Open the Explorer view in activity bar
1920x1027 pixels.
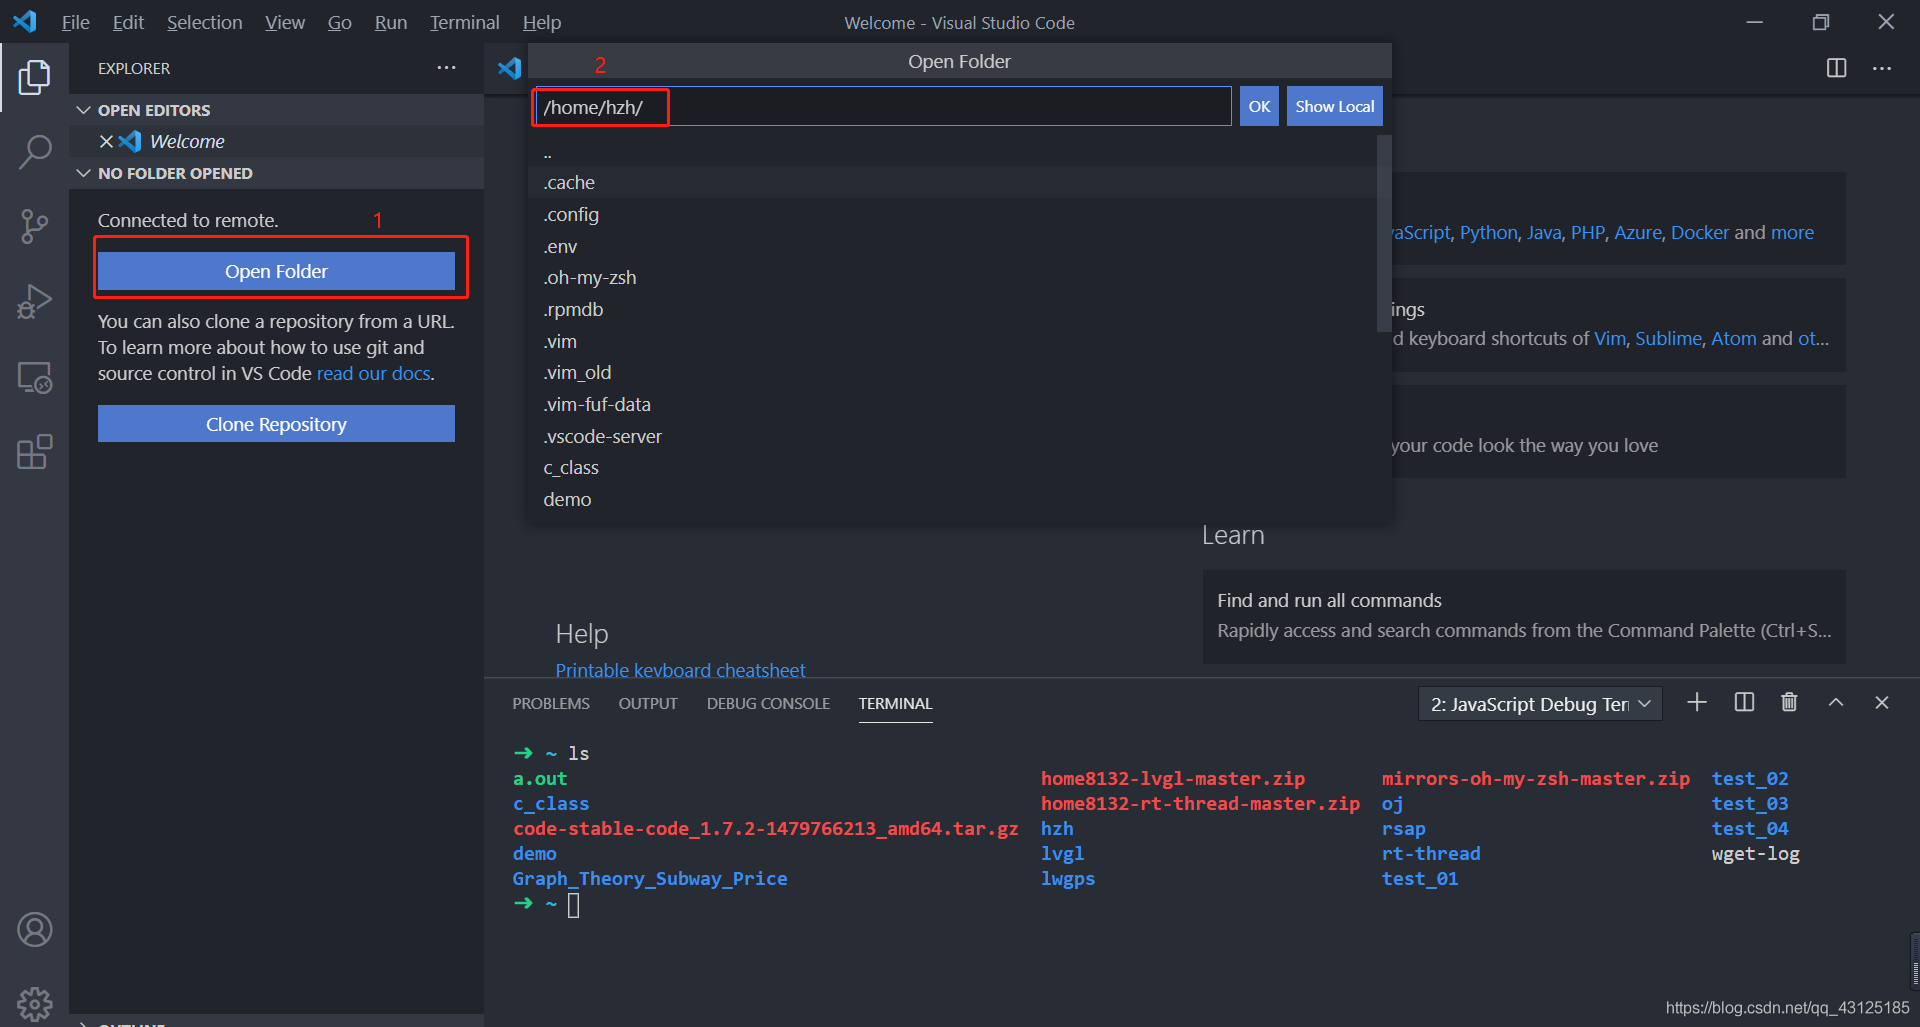pos(34,77)
